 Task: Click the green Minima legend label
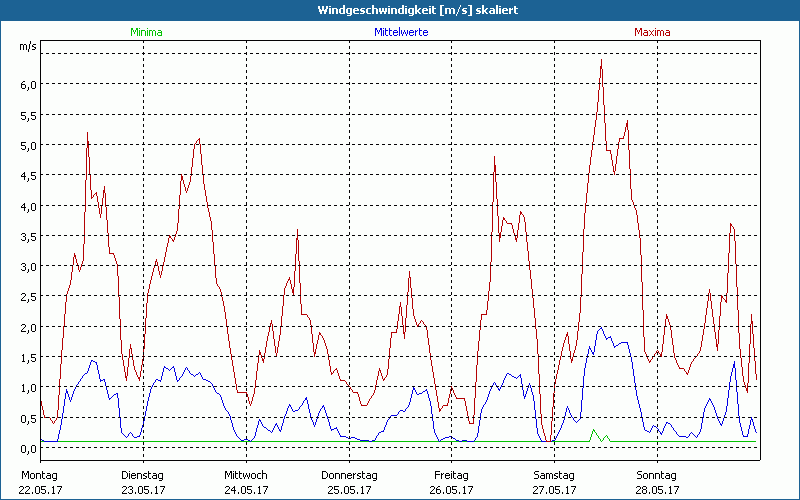(145, 32)
